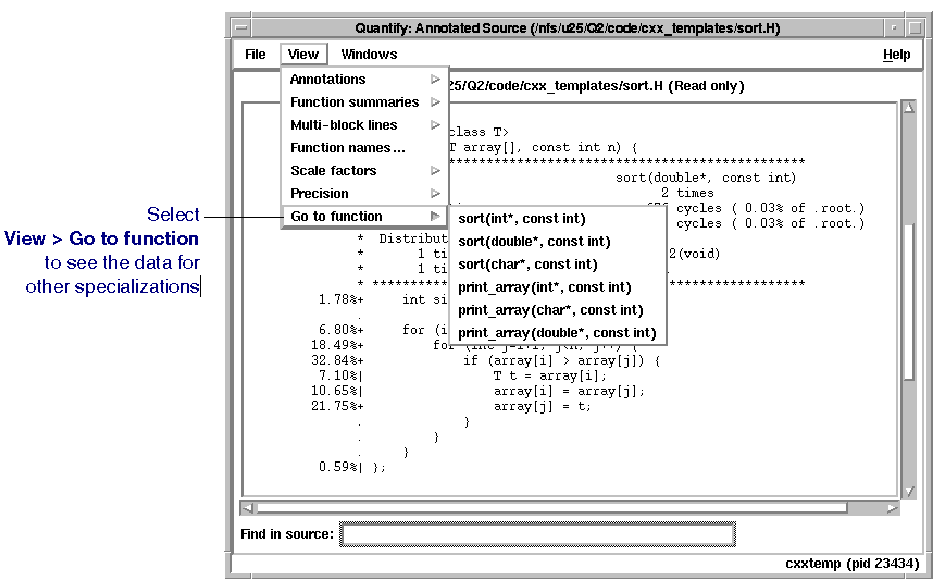Click the horizontal scrollbar right arrow
Viewport: 944px width, 586px height.
pyautogui.click(x=892, y=509)
